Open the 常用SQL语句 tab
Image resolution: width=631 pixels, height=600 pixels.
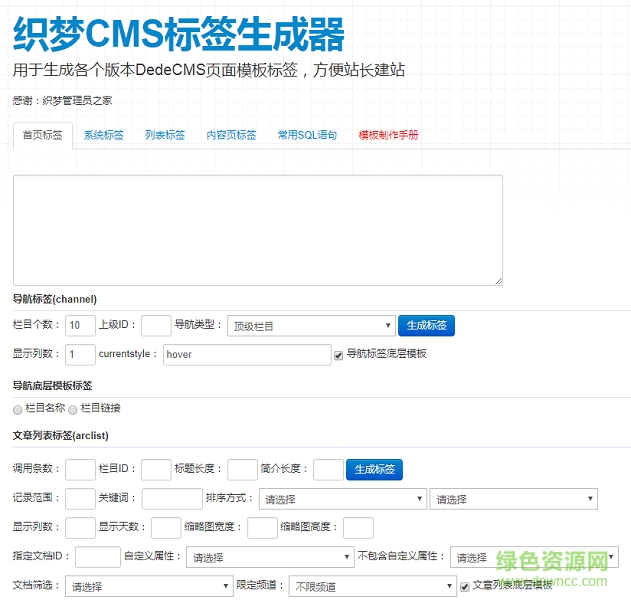click(x=307, y=135)
